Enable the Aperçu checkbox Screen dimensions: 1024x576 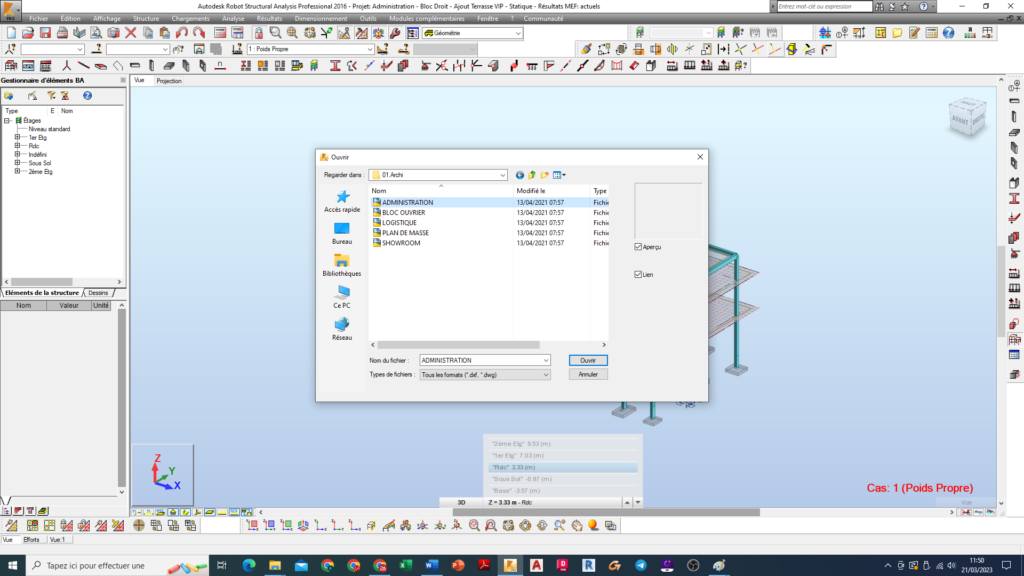(x=637, y=246)
